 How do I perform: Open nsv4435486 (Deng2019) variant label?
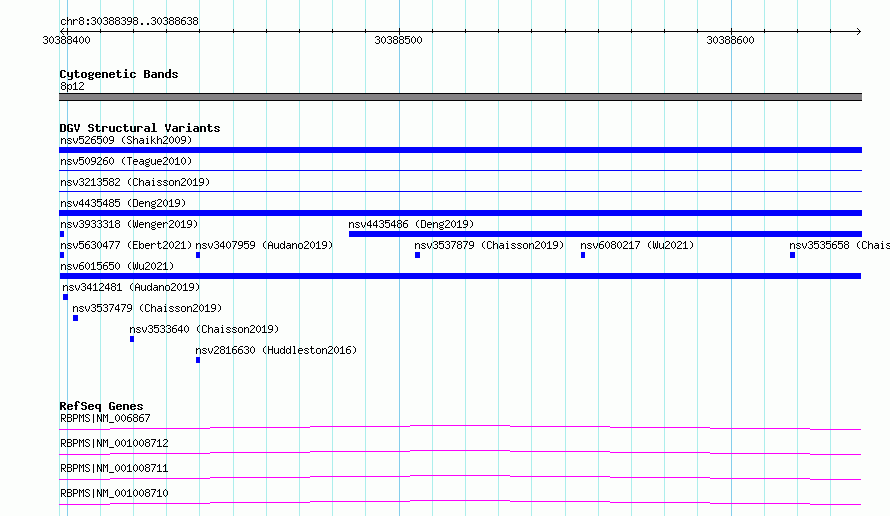pyautogui.click(x=411, y=224)
